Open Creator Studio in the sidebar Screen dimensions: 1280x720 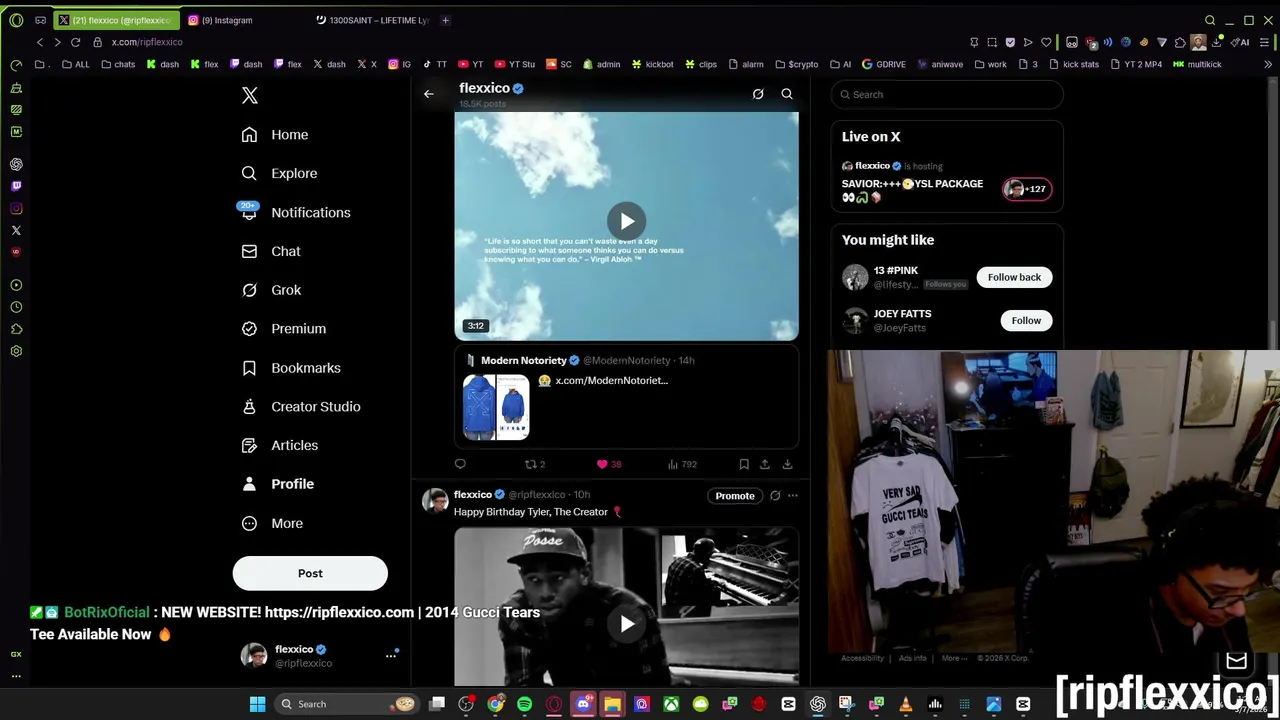(x=301, y=407)
